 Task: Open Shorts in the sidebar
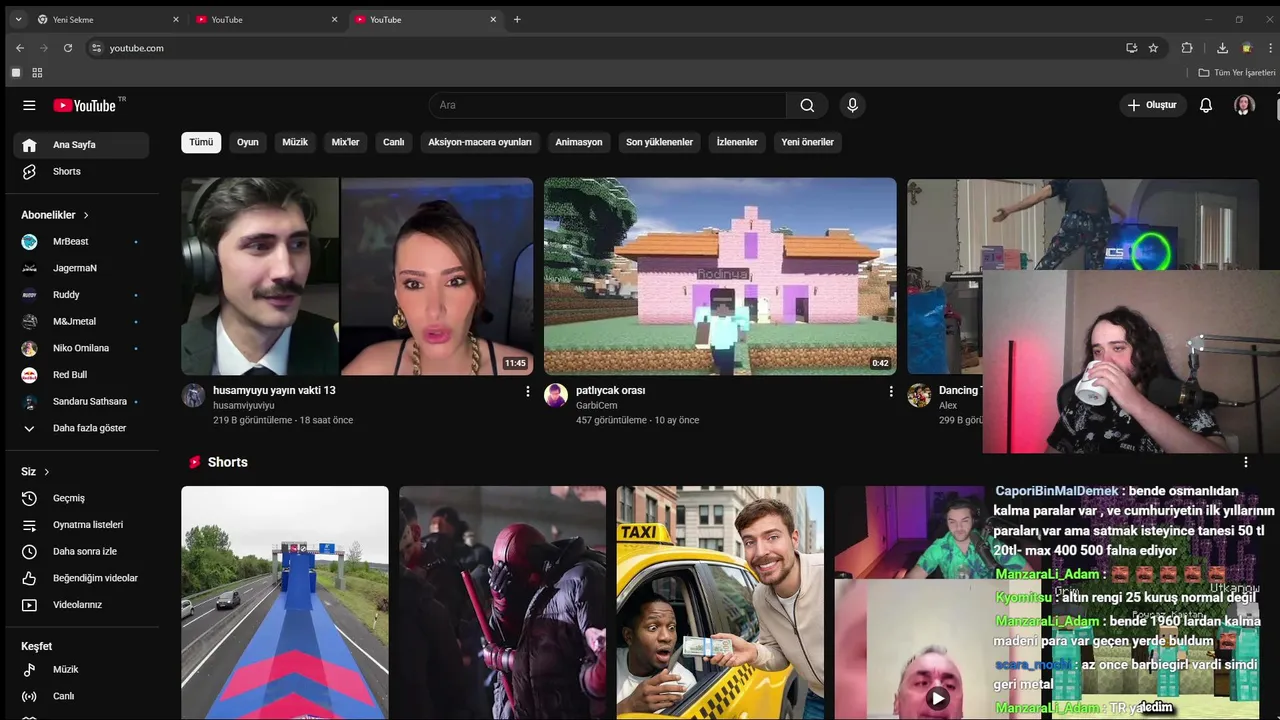(81, 171)
